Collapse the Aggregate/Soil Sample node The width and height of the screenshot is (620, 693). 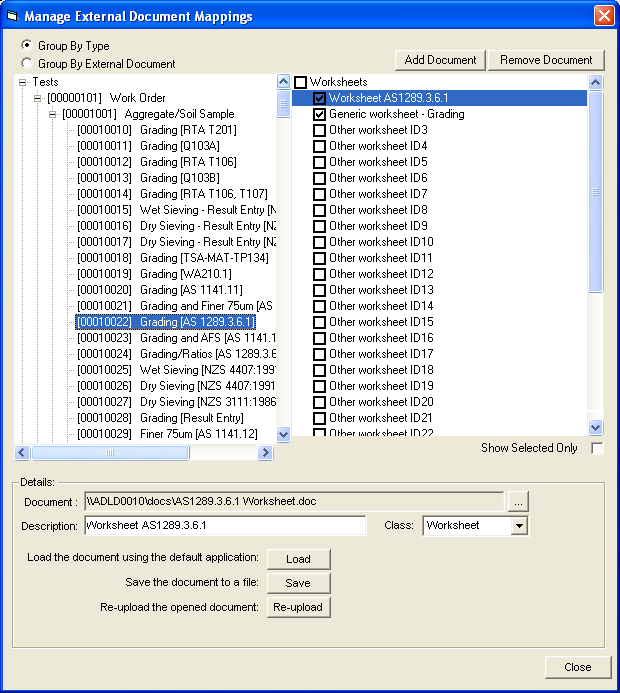[x=53, y=114]
